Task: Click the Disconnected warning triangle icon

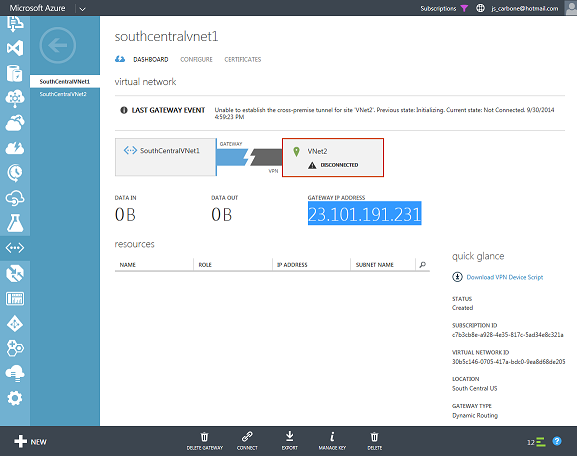Action: [x=312, y=165]
